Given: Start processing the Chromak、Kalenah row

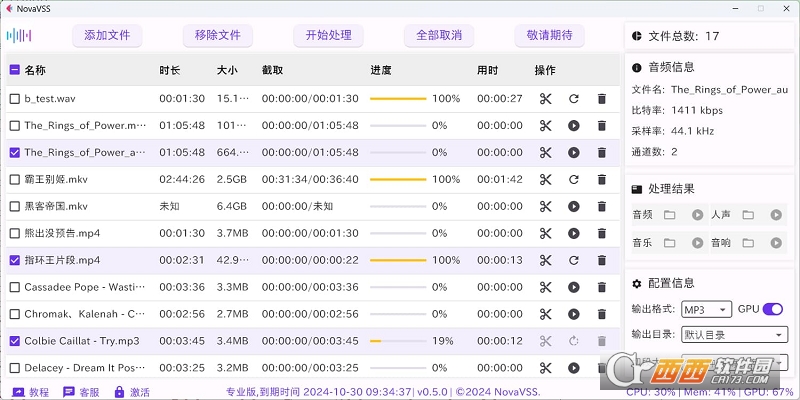Looking at the screenshot, I should click(574, 314).
